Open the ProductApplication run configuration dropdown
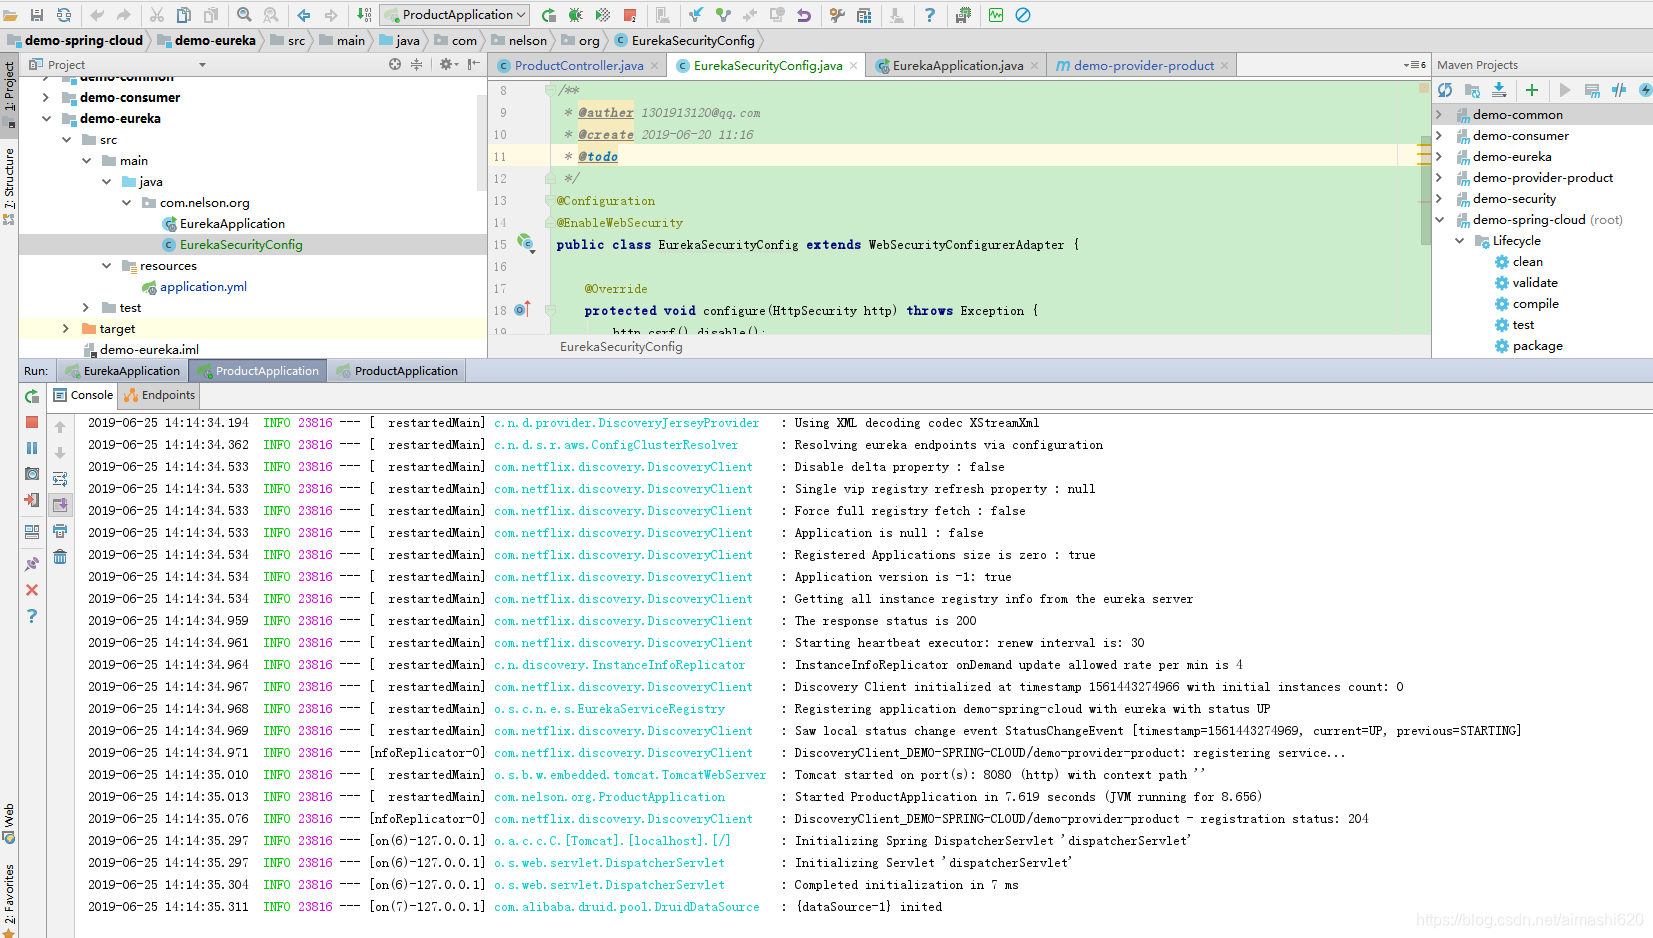 455,15
